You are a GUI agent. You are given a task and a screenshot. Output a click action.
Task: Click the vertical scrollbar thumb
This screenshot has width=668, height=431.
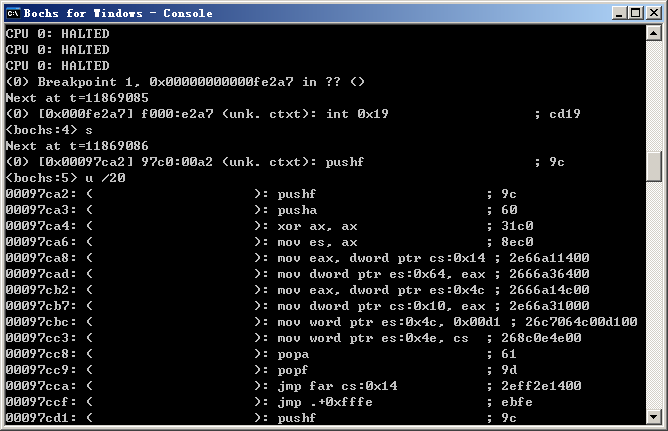(654, 167)
